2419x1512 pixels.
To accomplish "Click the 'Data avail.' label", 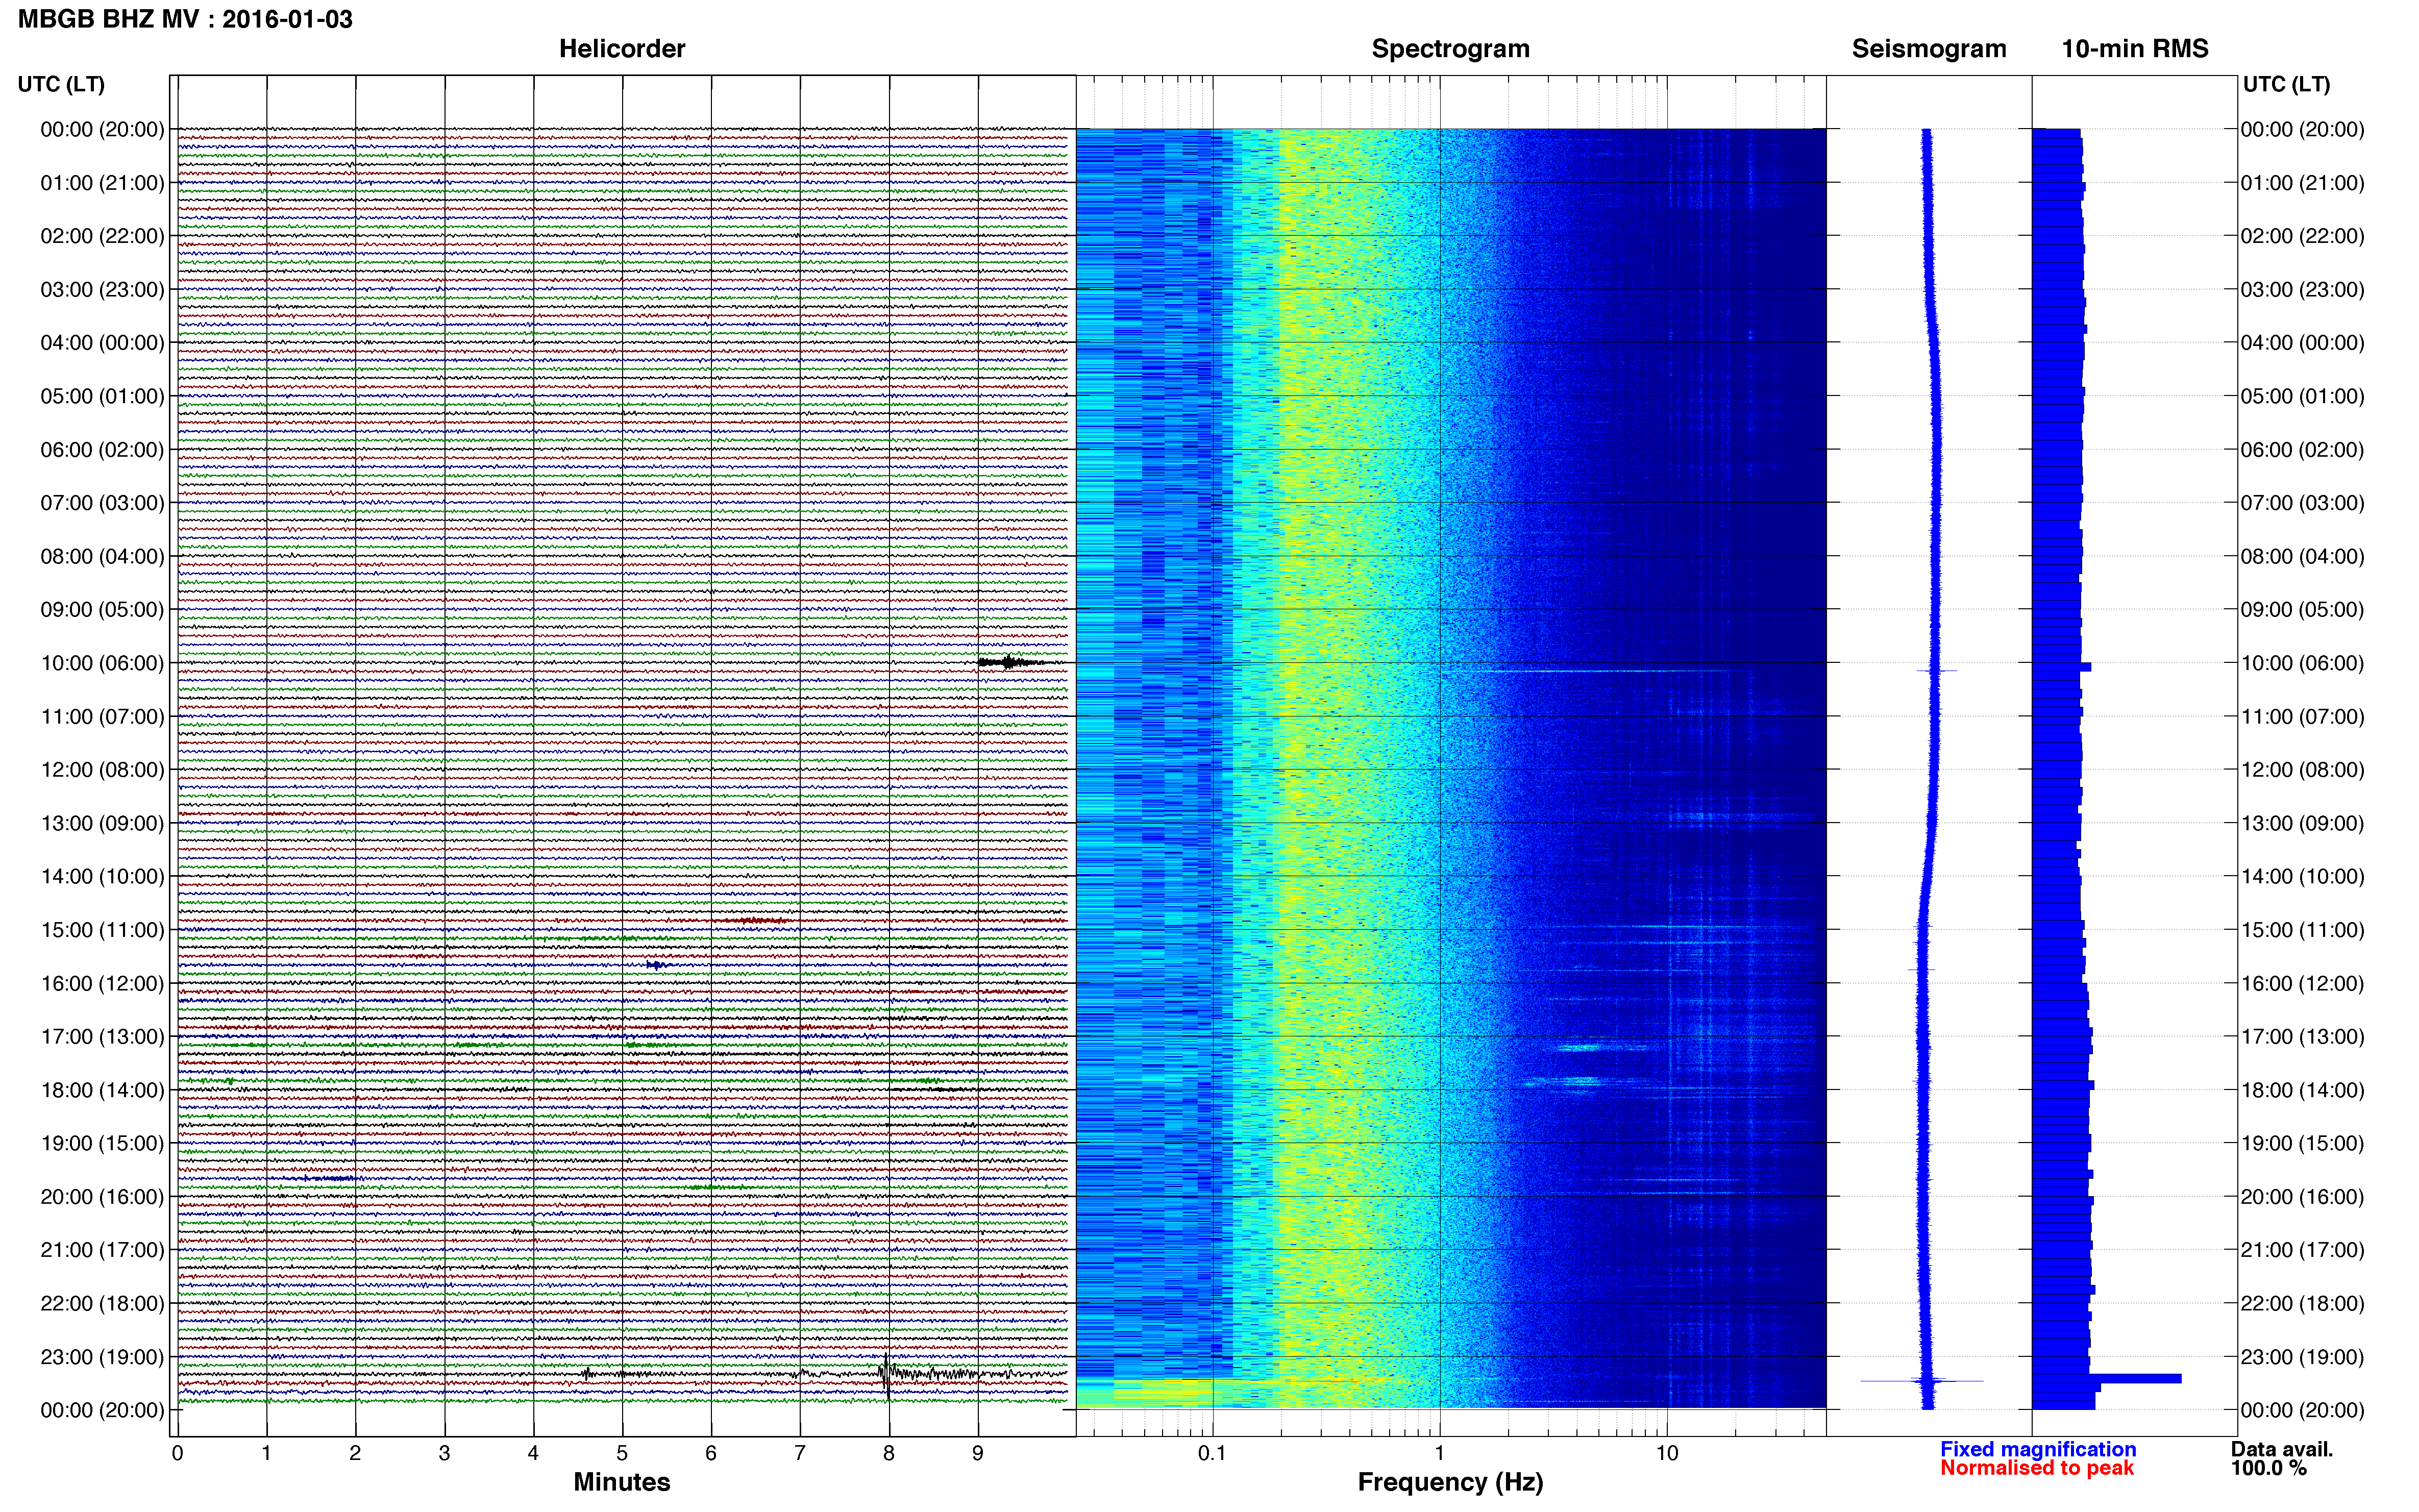I will click(2282, 1449).
